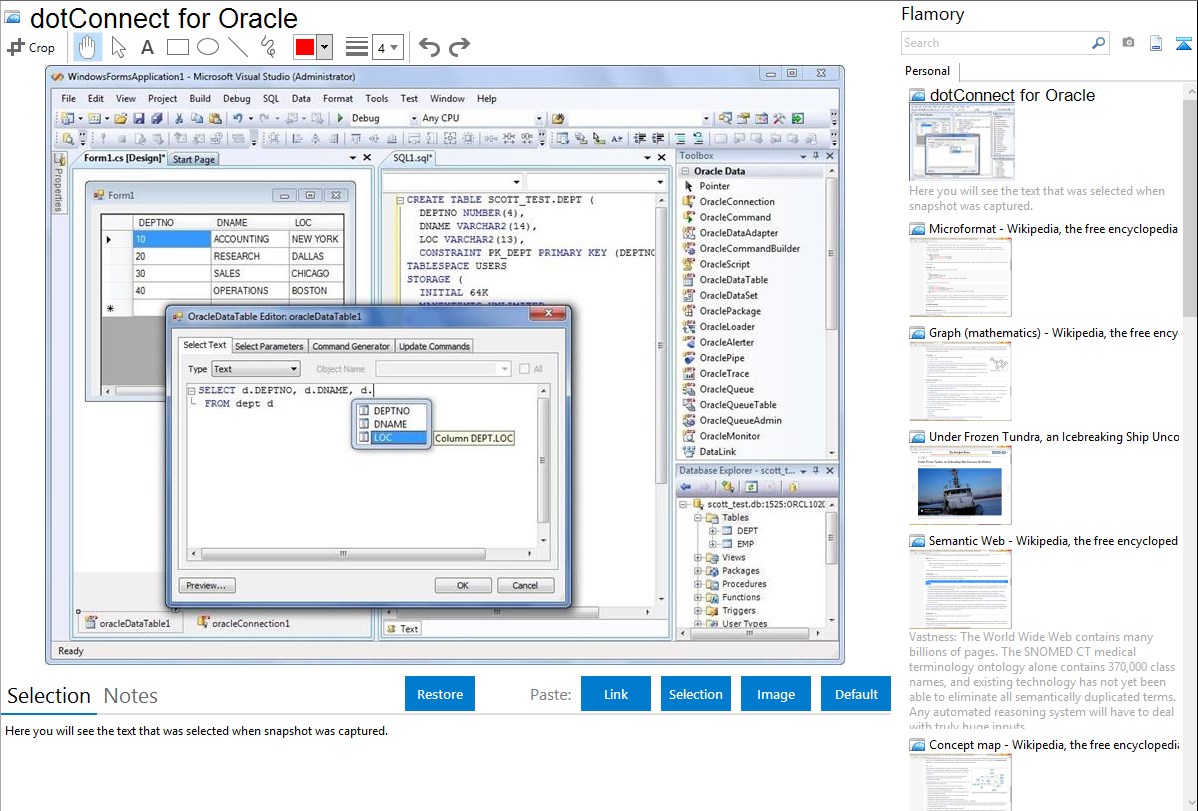Open the line width dropdown
The height and width of the screenshot is (811, 1198).
click(x=387, y=47)
